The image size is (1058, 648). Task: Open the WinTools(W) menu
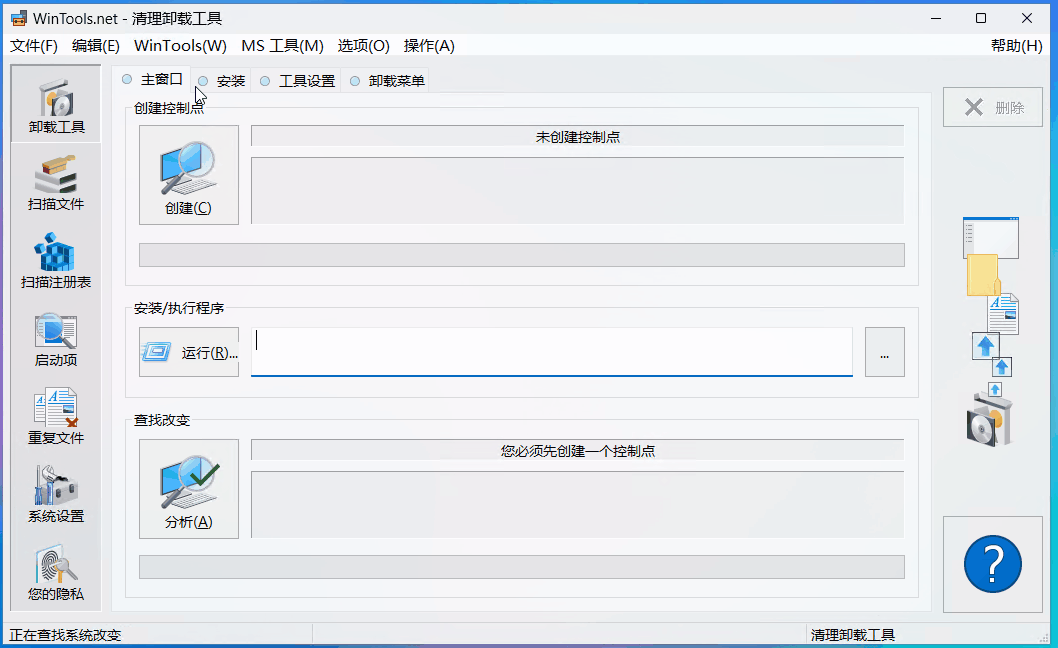click(180, 46)
